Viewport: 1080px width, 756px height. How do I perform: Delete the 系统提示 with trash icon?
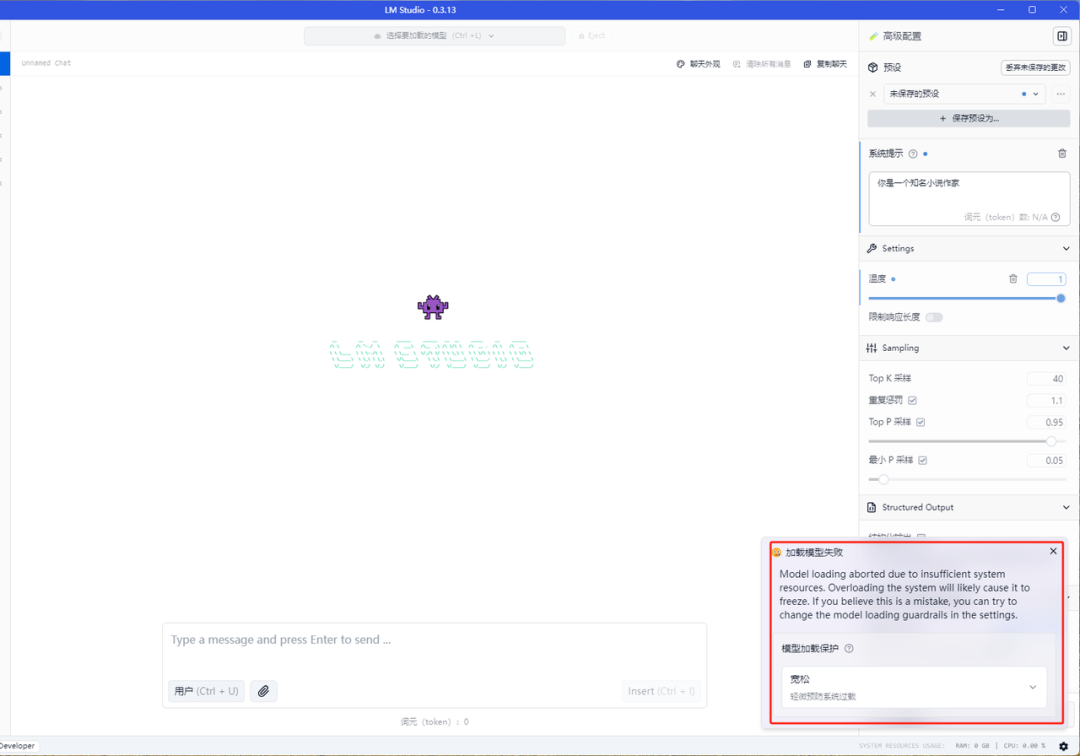coord(1062,154)
